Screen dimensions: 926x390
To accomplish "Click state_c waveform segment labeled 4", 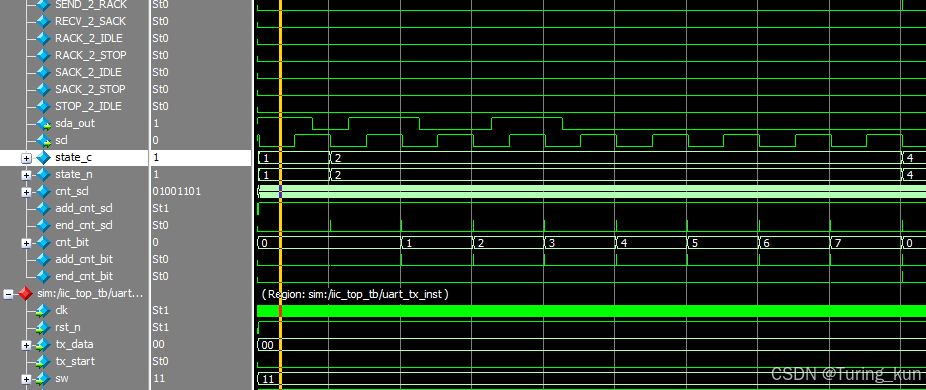I will pos(914,158).
